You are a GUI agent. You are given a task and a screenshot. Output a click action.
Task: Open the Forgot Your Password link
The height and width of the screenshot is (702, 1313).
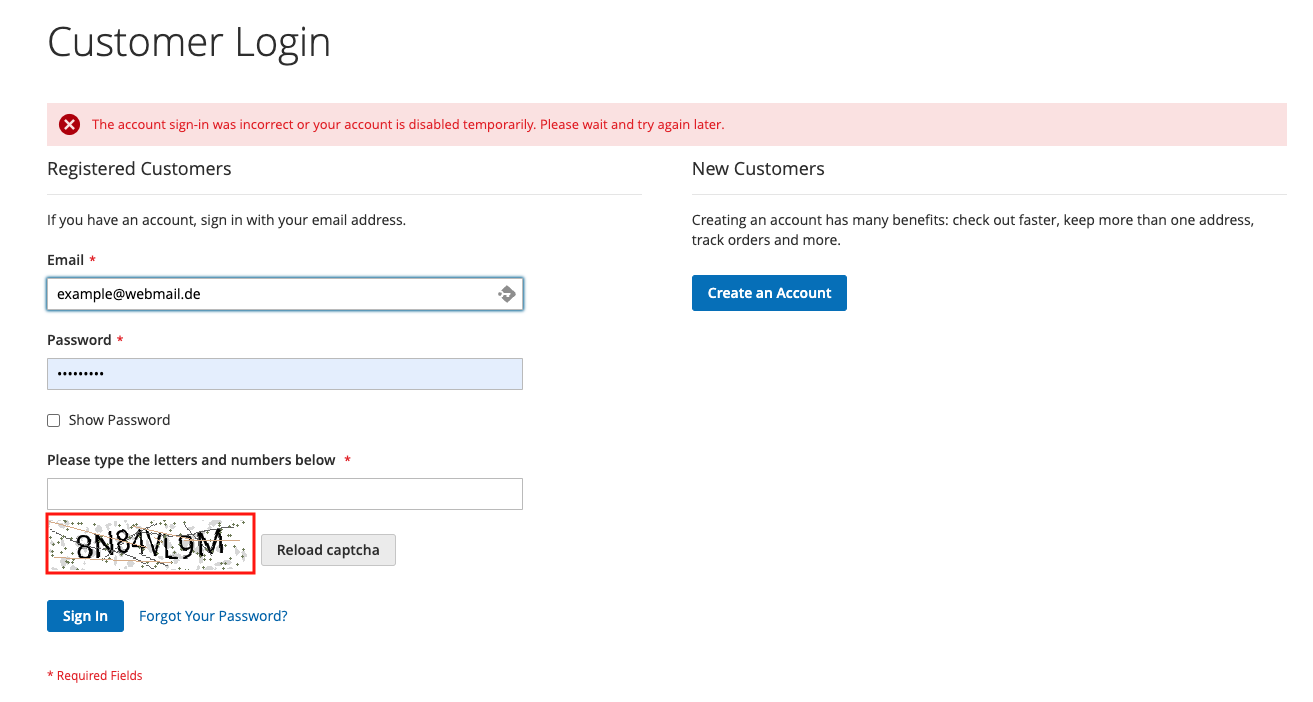tap(213, 616)
